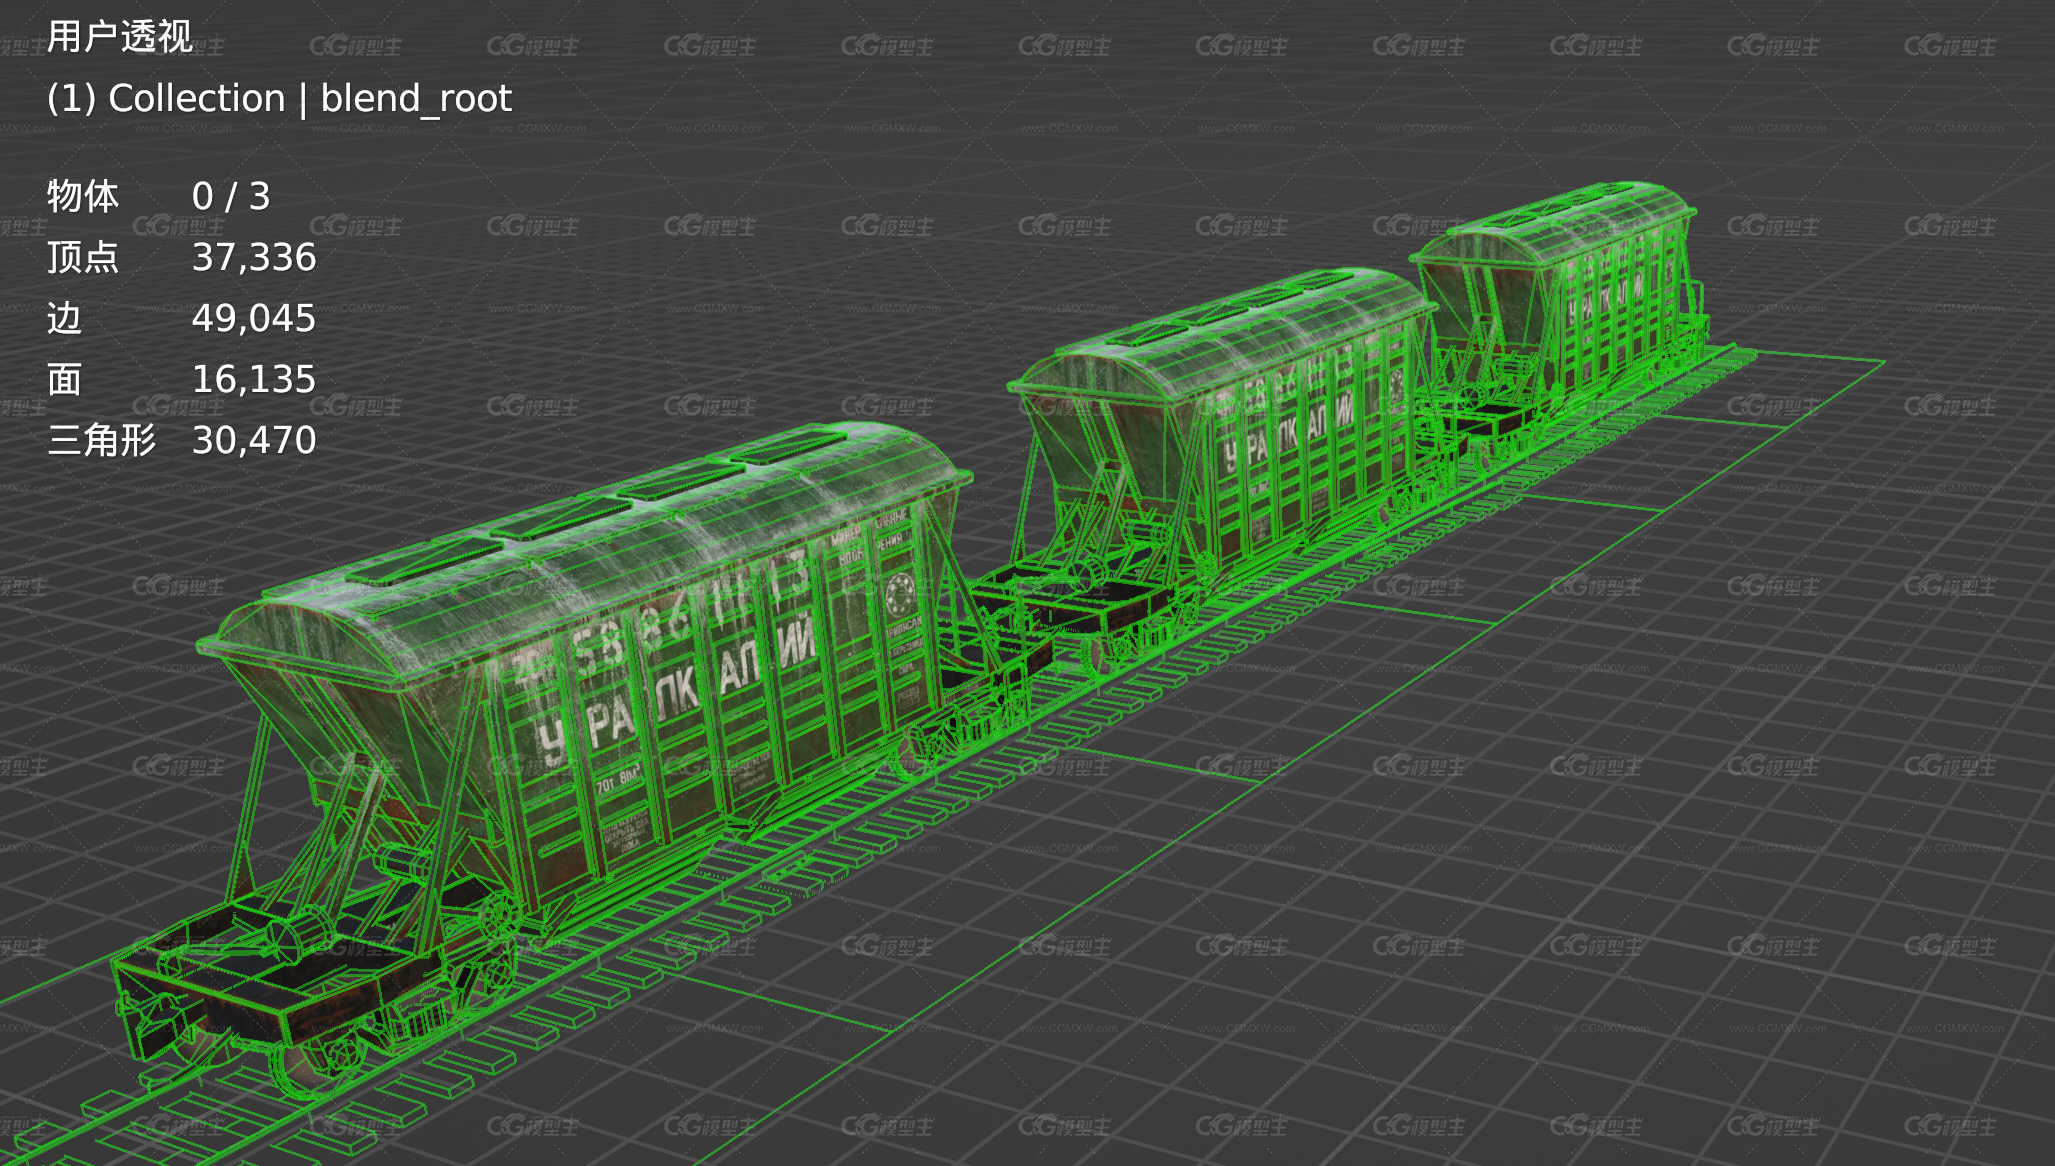Click the '物体' statistics label
2055x1166 pixels.
(83, 196)
